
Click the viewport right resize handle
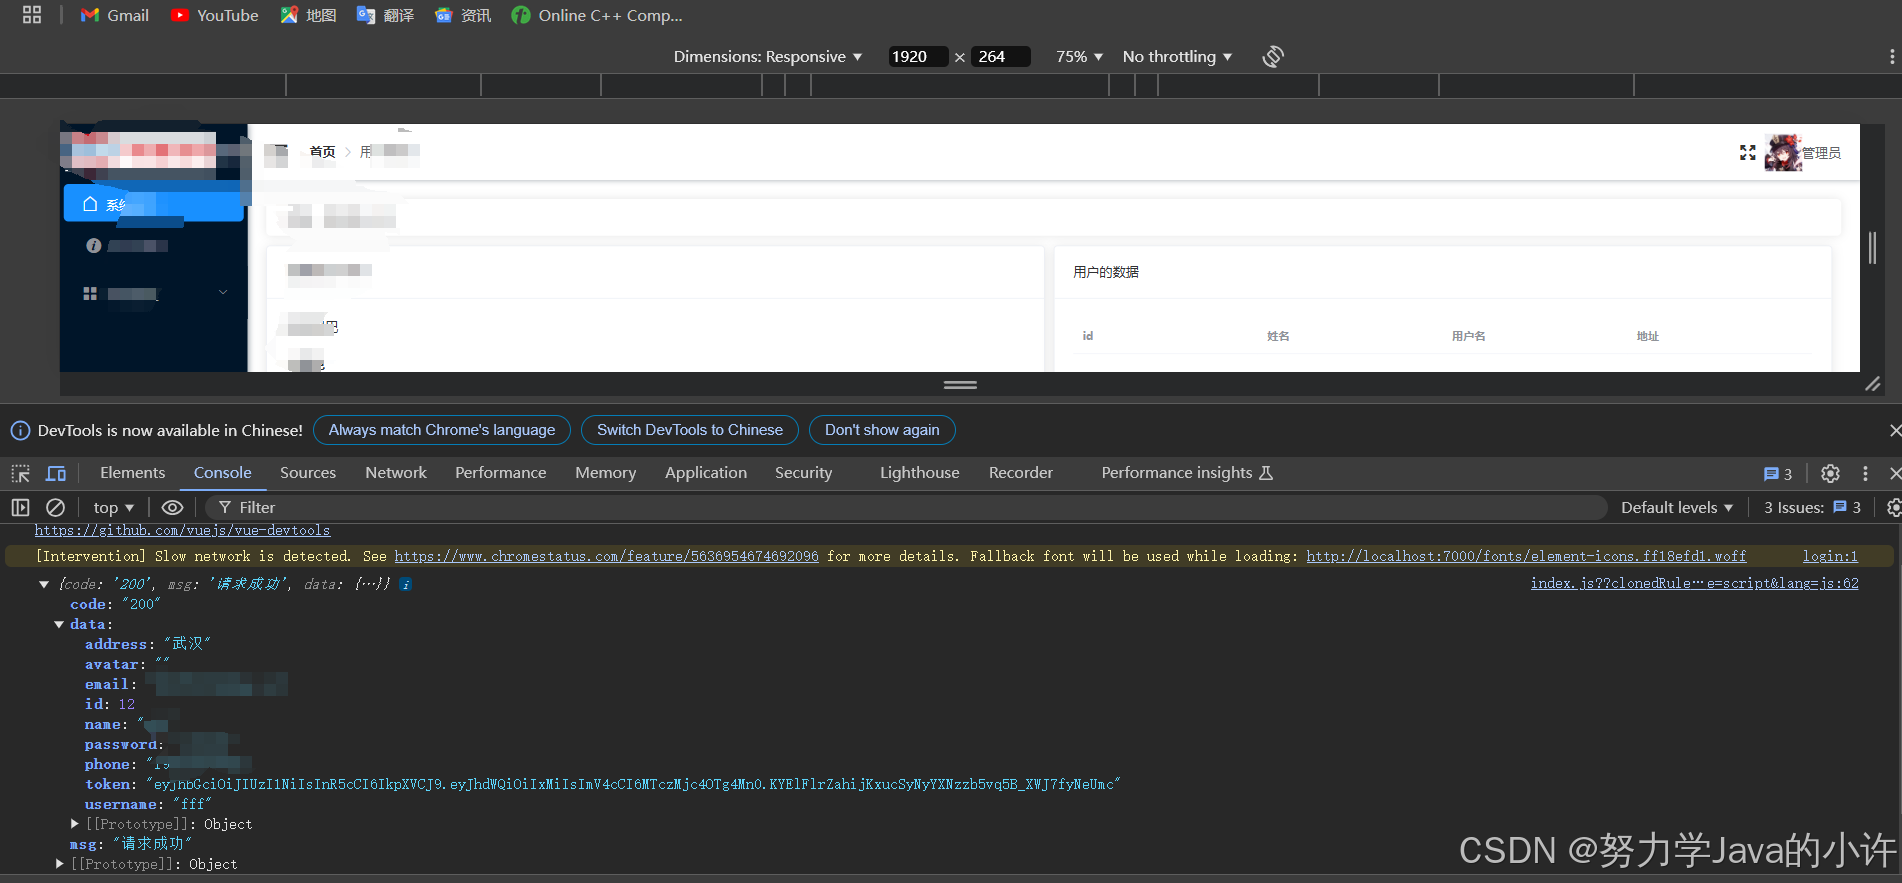(1872, 248)
